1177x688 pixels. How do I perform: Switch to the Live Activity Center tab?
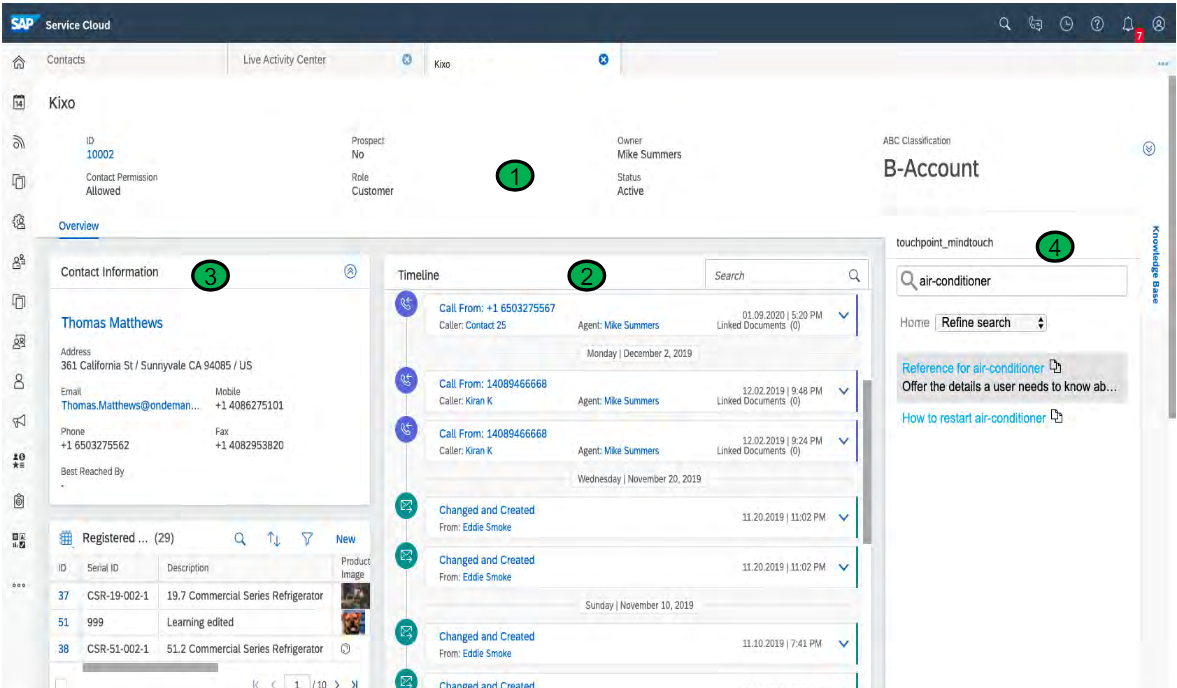coord(284,59)
